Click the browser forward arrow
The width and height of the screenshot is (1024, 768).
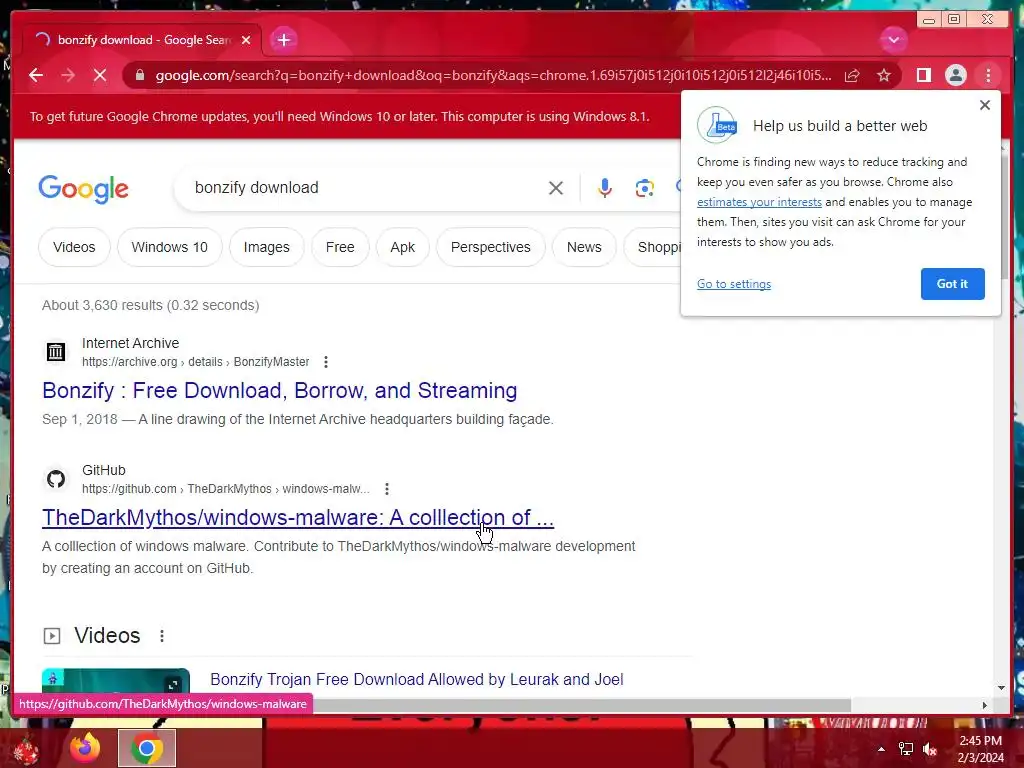68,75
